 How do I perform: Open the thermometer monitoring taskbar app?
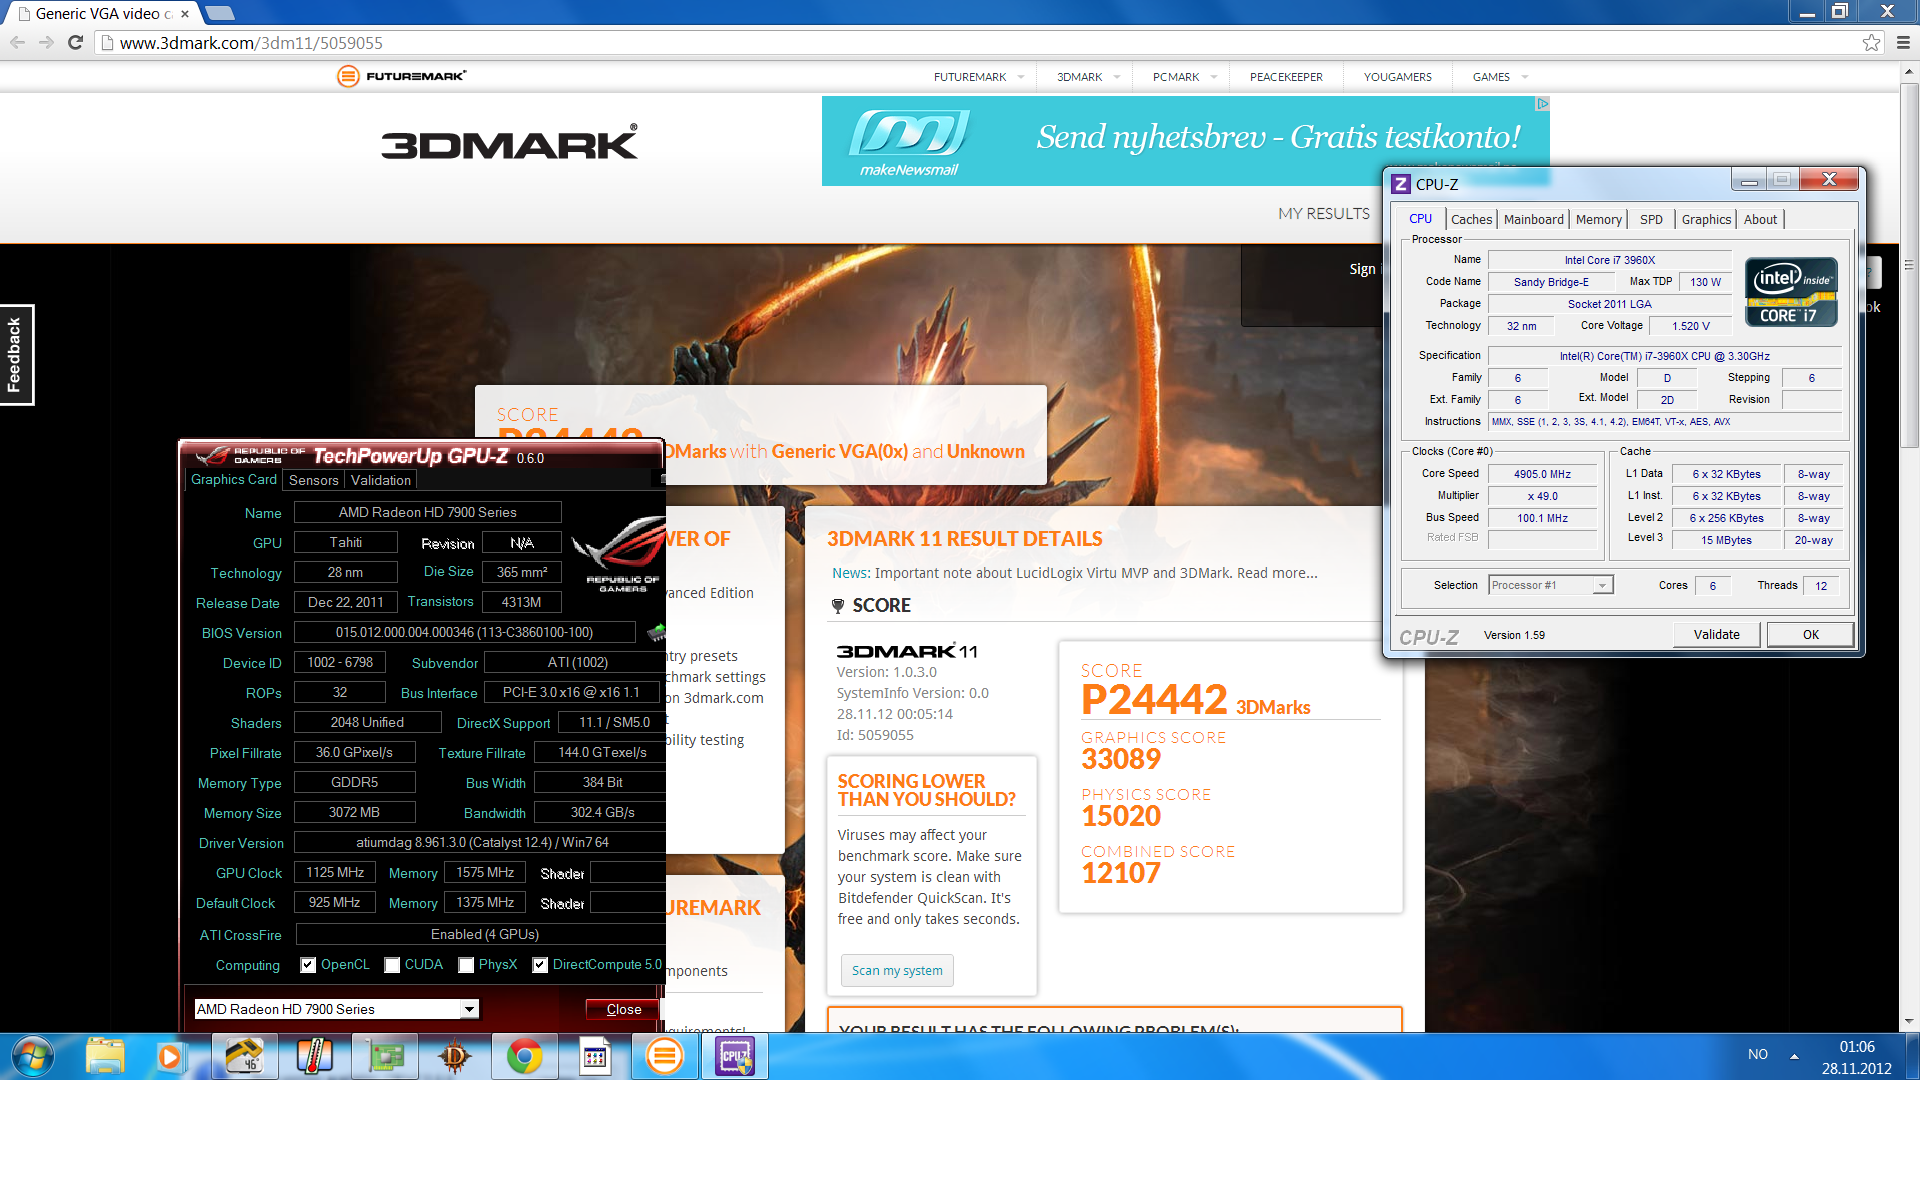pos(314,1056)
